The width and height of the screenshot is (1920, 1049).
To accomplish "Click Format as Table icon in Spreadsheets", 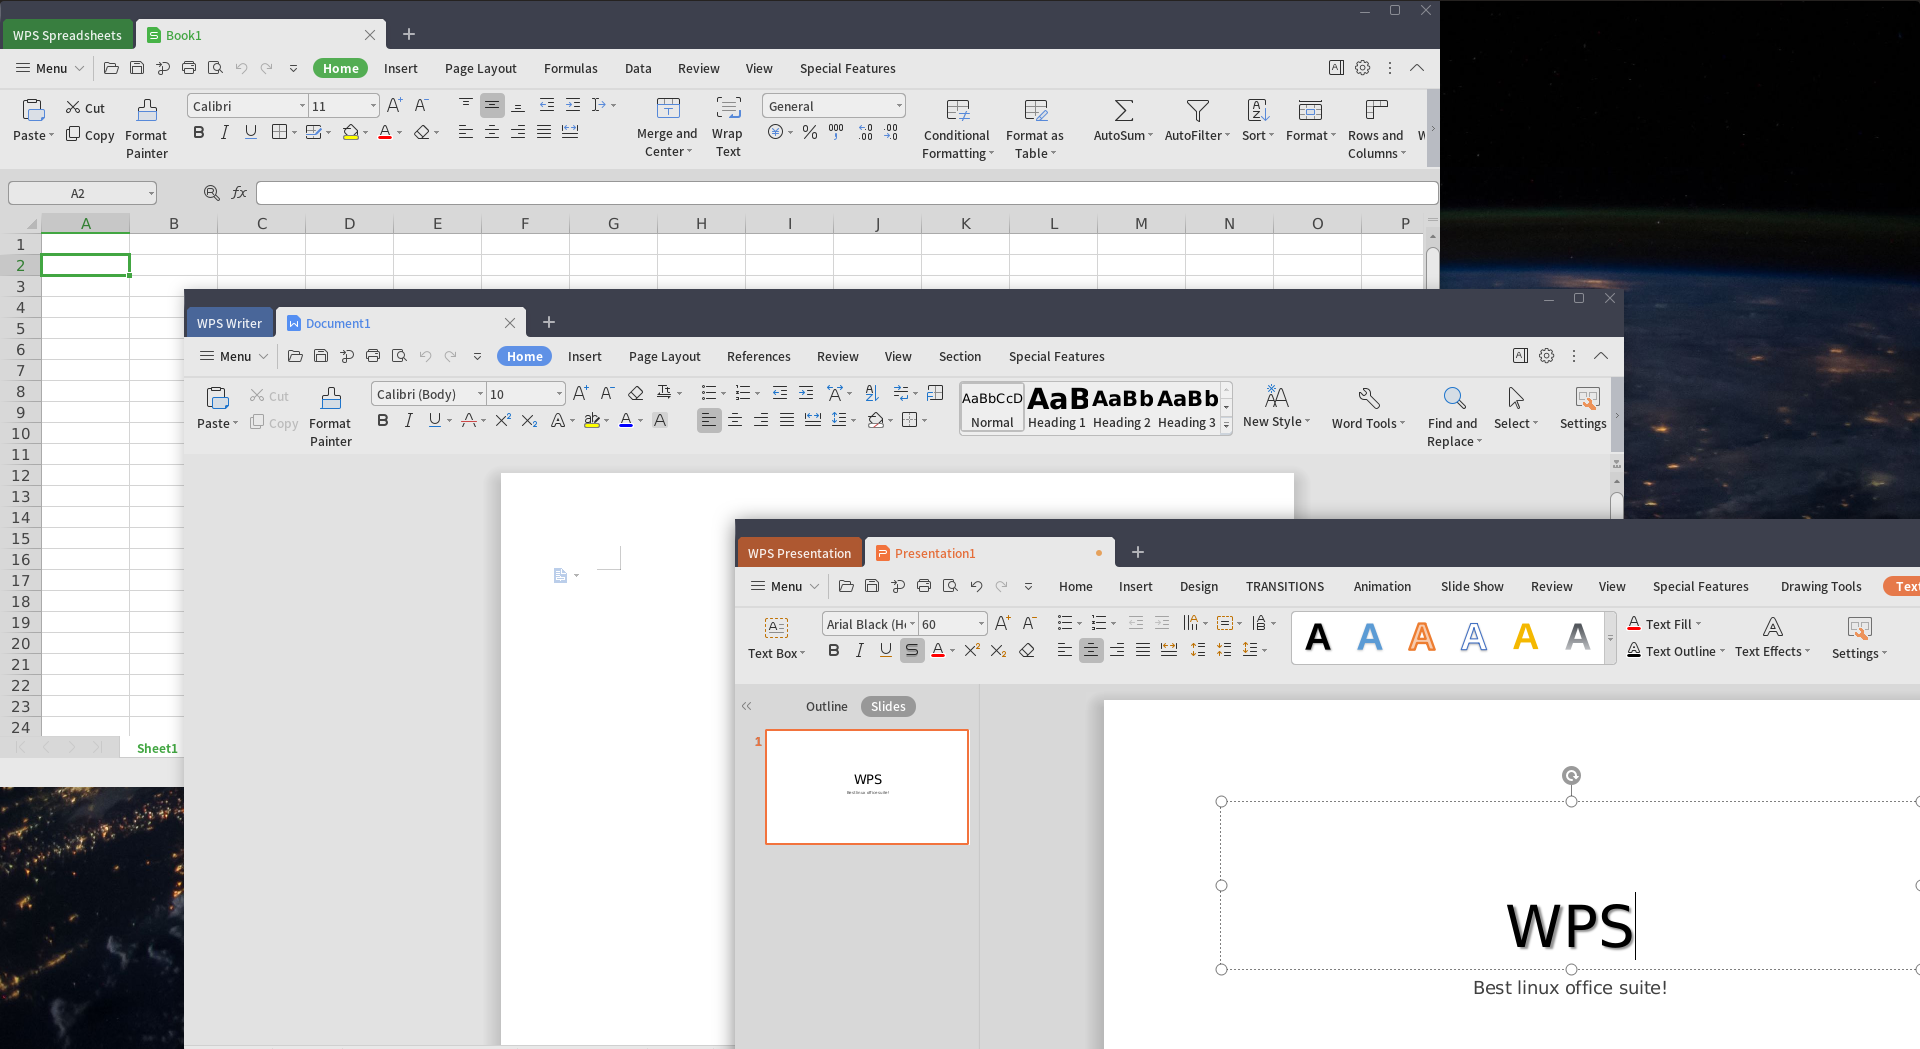I will pyautogui.click(x=1036, y=110).
